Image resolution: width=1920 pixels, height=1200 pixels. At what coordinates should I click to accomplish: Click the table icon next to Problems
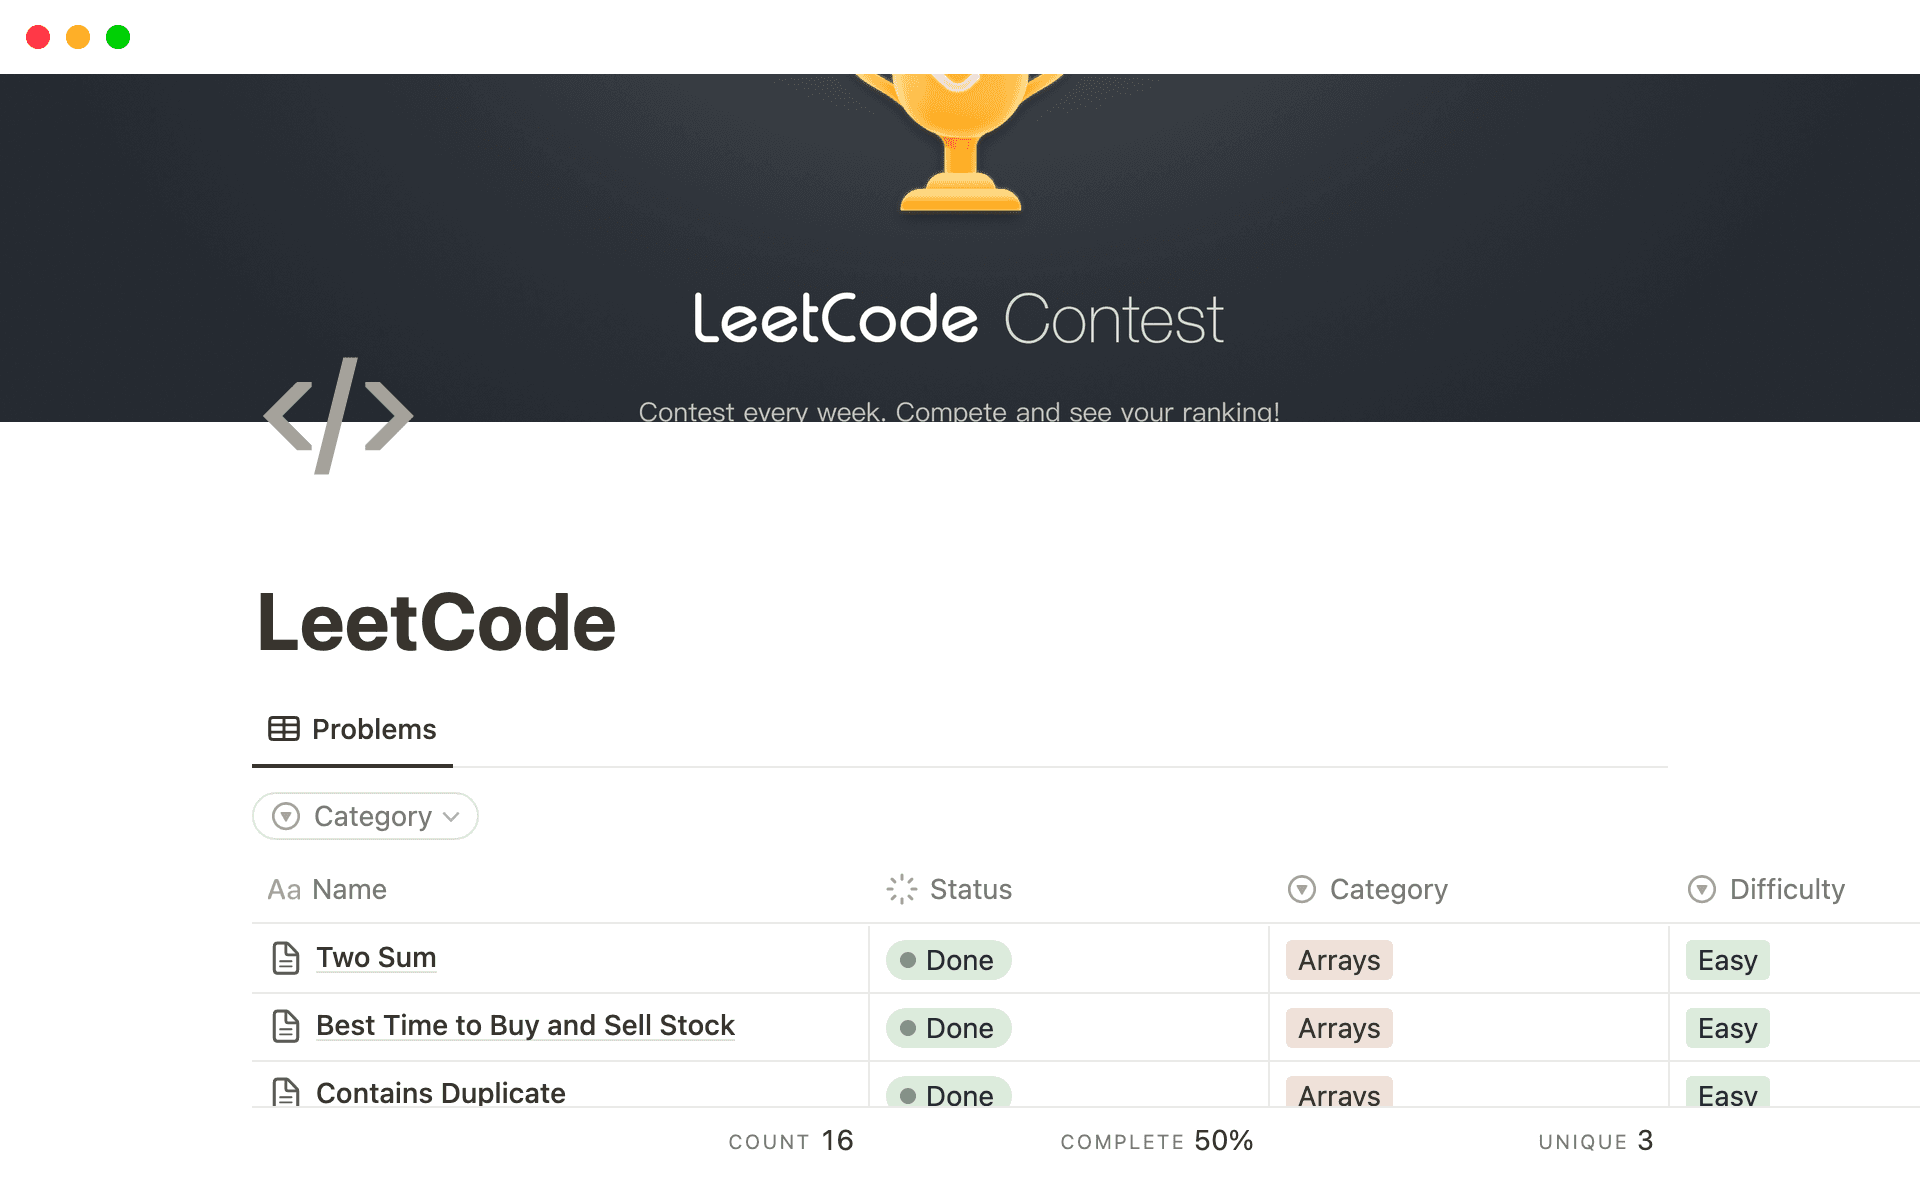click(x=283, y=729)
